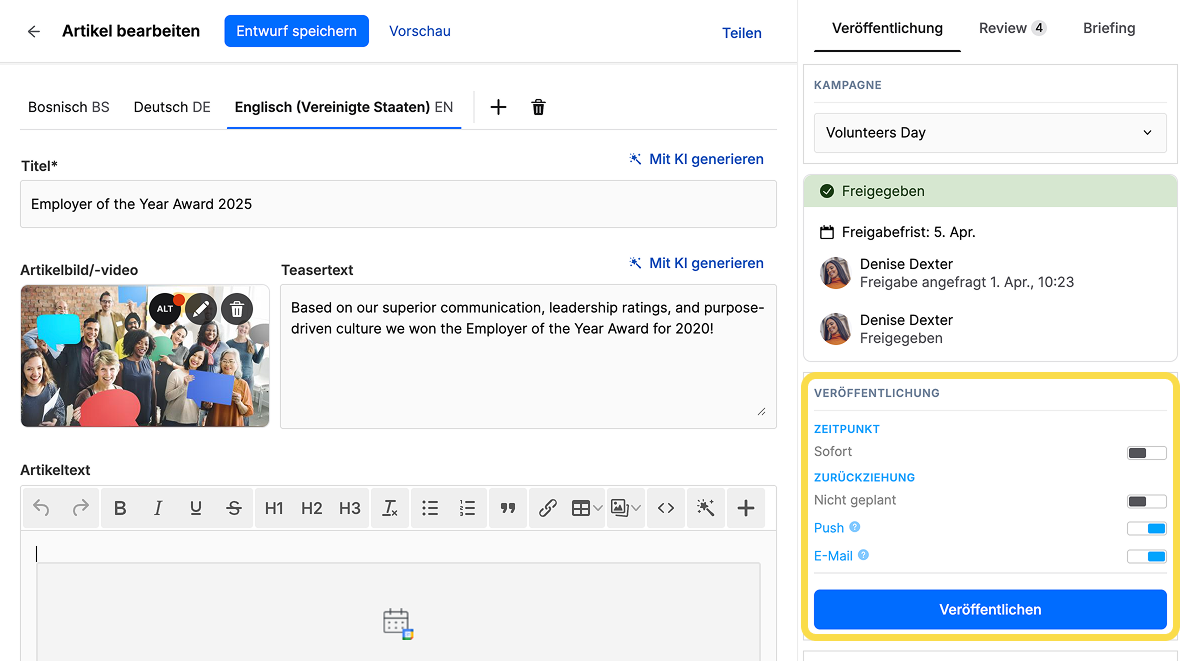This screenshot has height=661, width=1180.
Task: Apply H2 heading style
Action: coord(312,508)
